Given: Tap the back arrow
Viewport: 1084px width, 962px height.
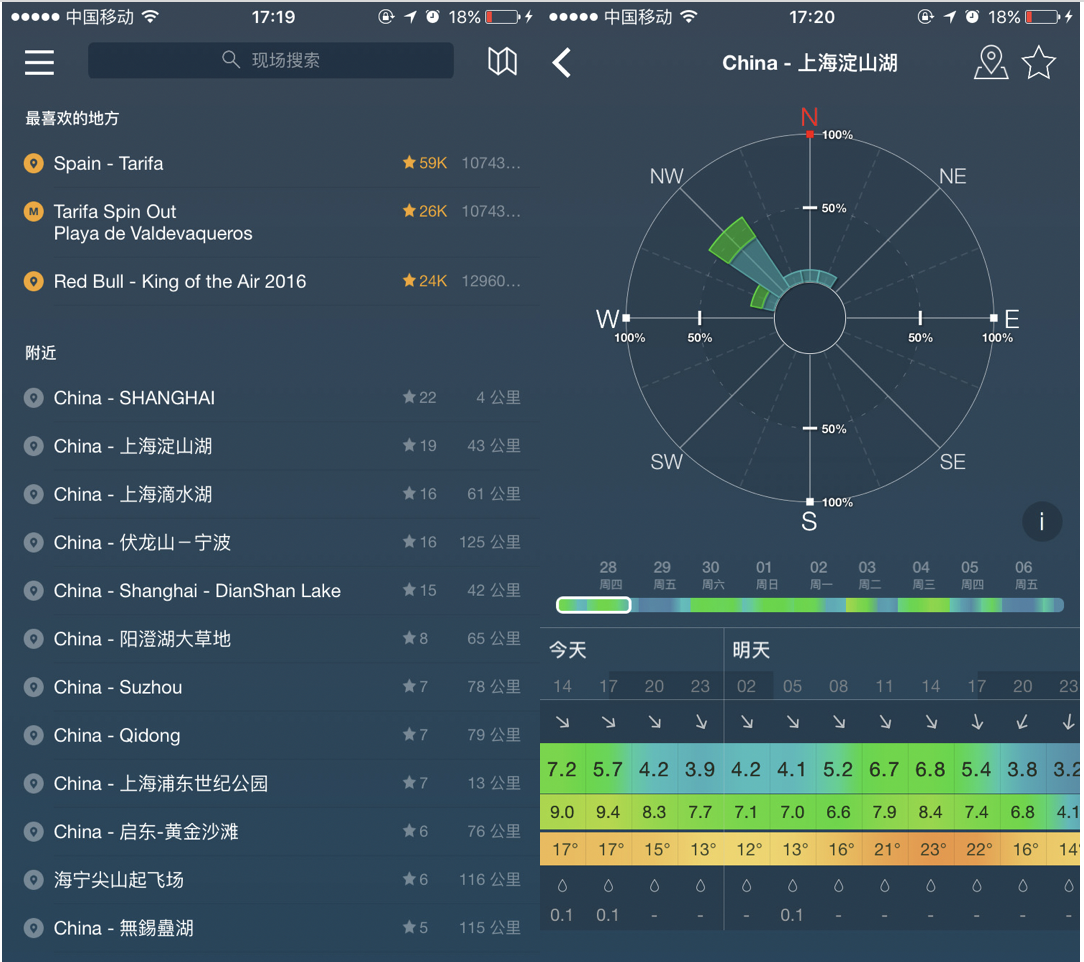Looking at the screenshot, I should [562, 63].
